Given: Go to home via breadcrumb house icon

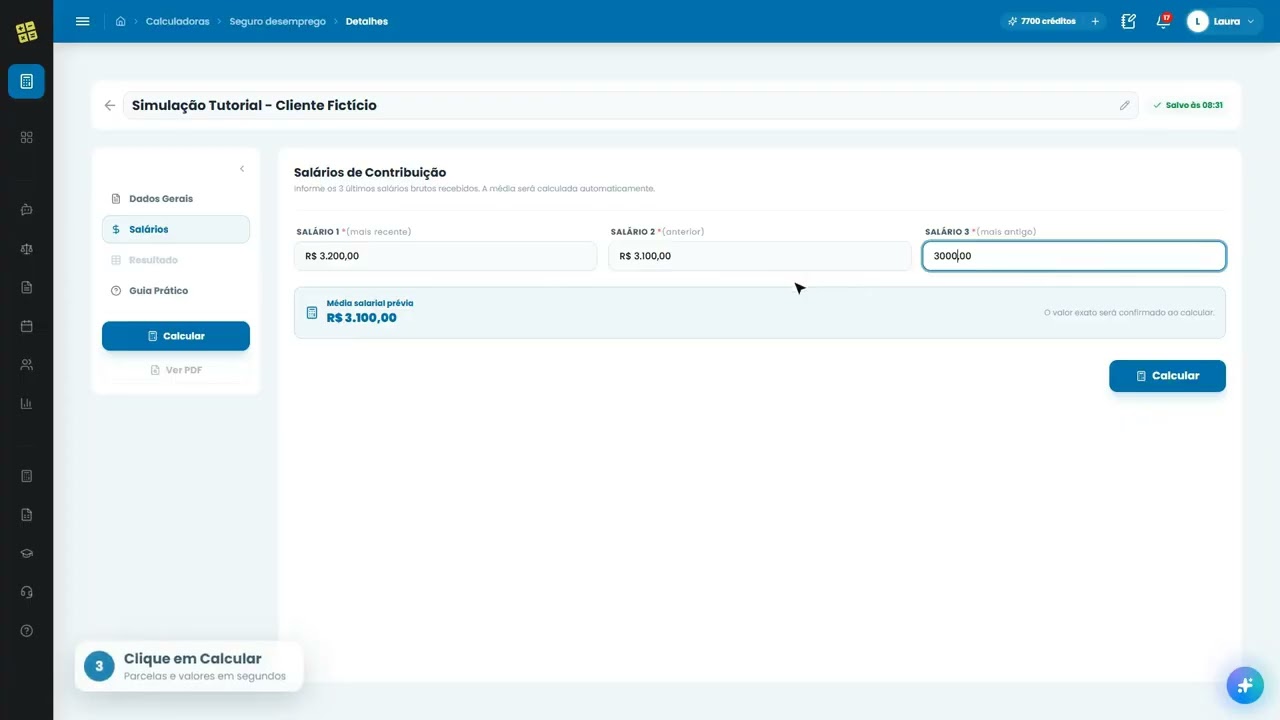Looking at the screenshot, I should pyautogui.click(x=121, y=21).
